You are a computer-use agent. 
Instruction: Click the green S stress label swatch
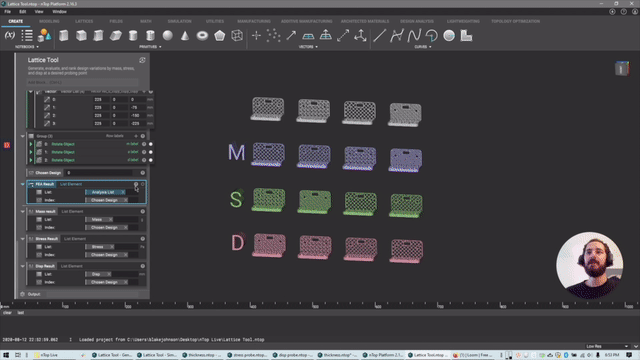(x=236, y=199)
